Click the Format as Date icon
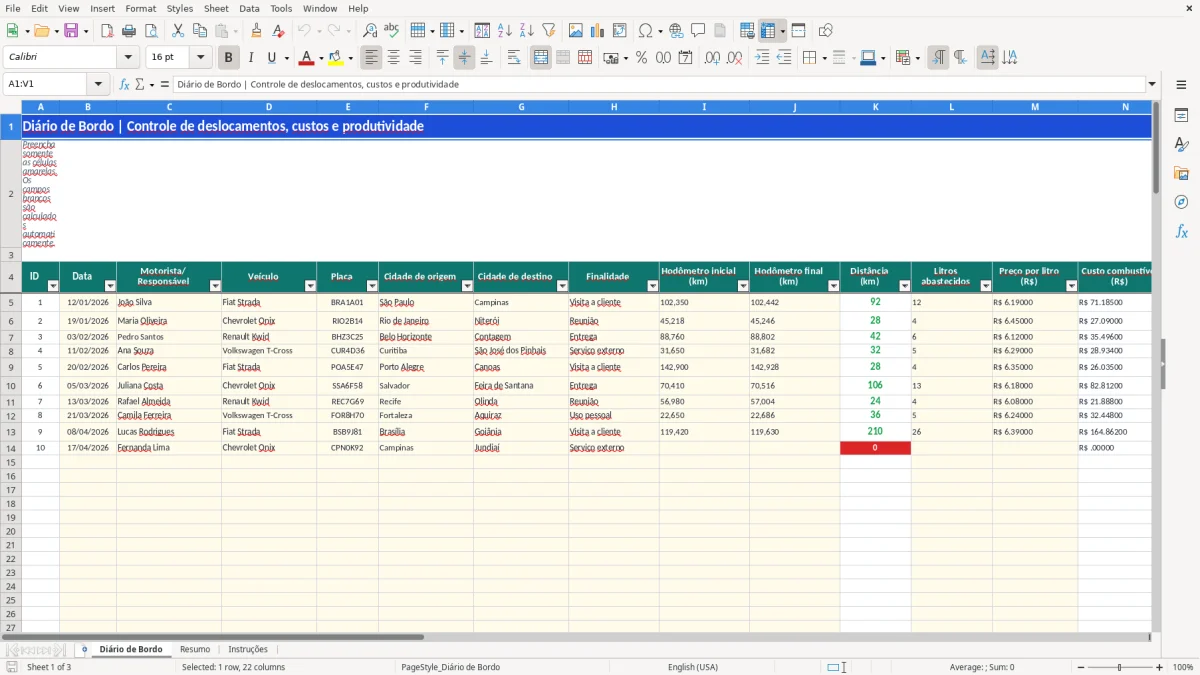 coord(685,58)
